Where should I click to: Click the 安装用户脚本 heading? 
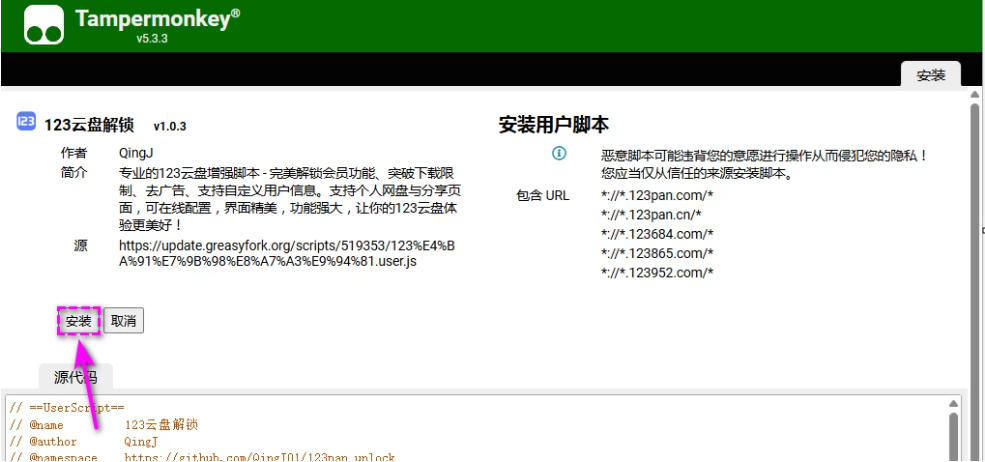coord(553,124)
